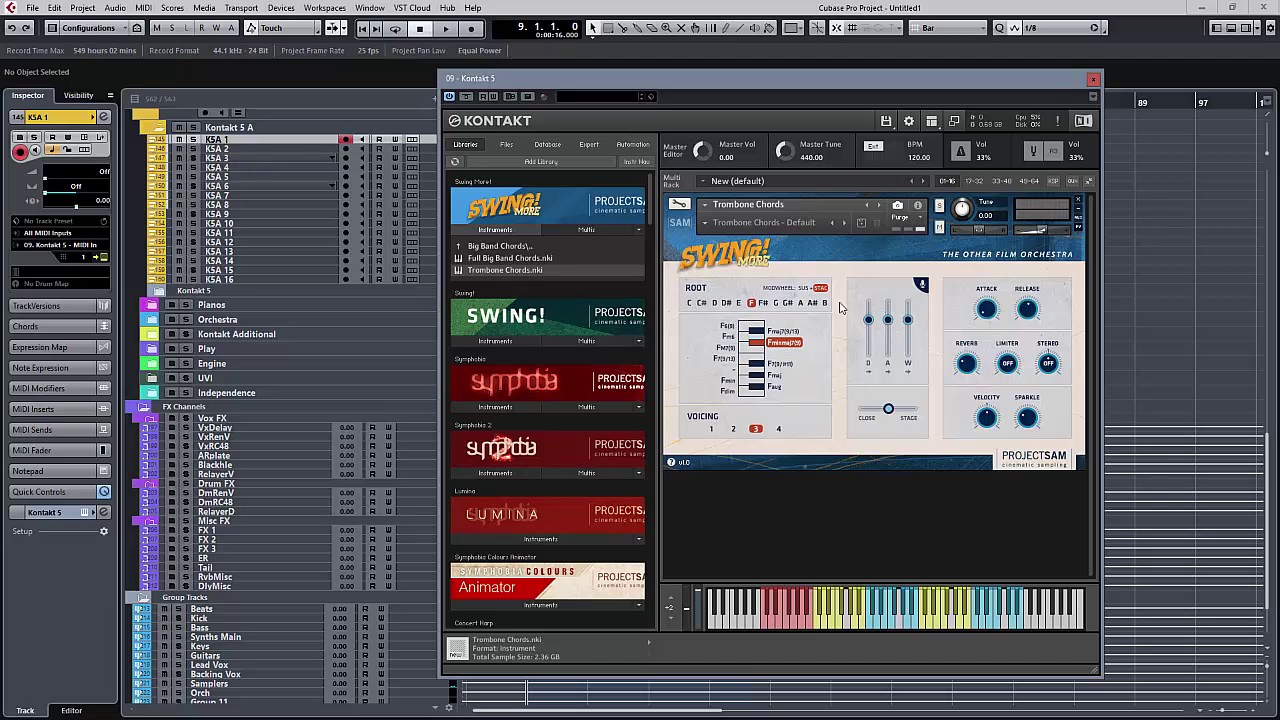Open the VST Cloud menu
This screenshot has width=1280, height=720.
click(412, 8)
